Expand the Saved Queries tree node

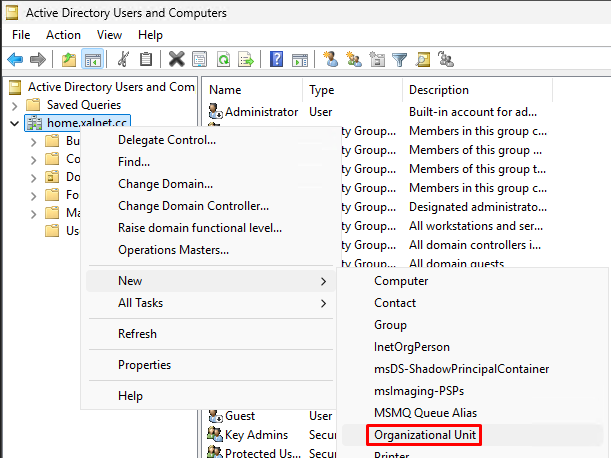[14, 105]
